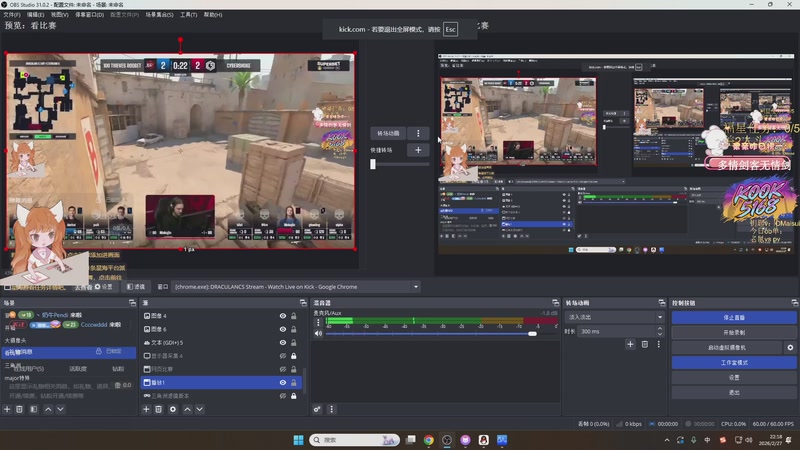This screenshot has width=800, height=450.
Task: Add a new source with the plus icon
Action: [x=146, y=409]
